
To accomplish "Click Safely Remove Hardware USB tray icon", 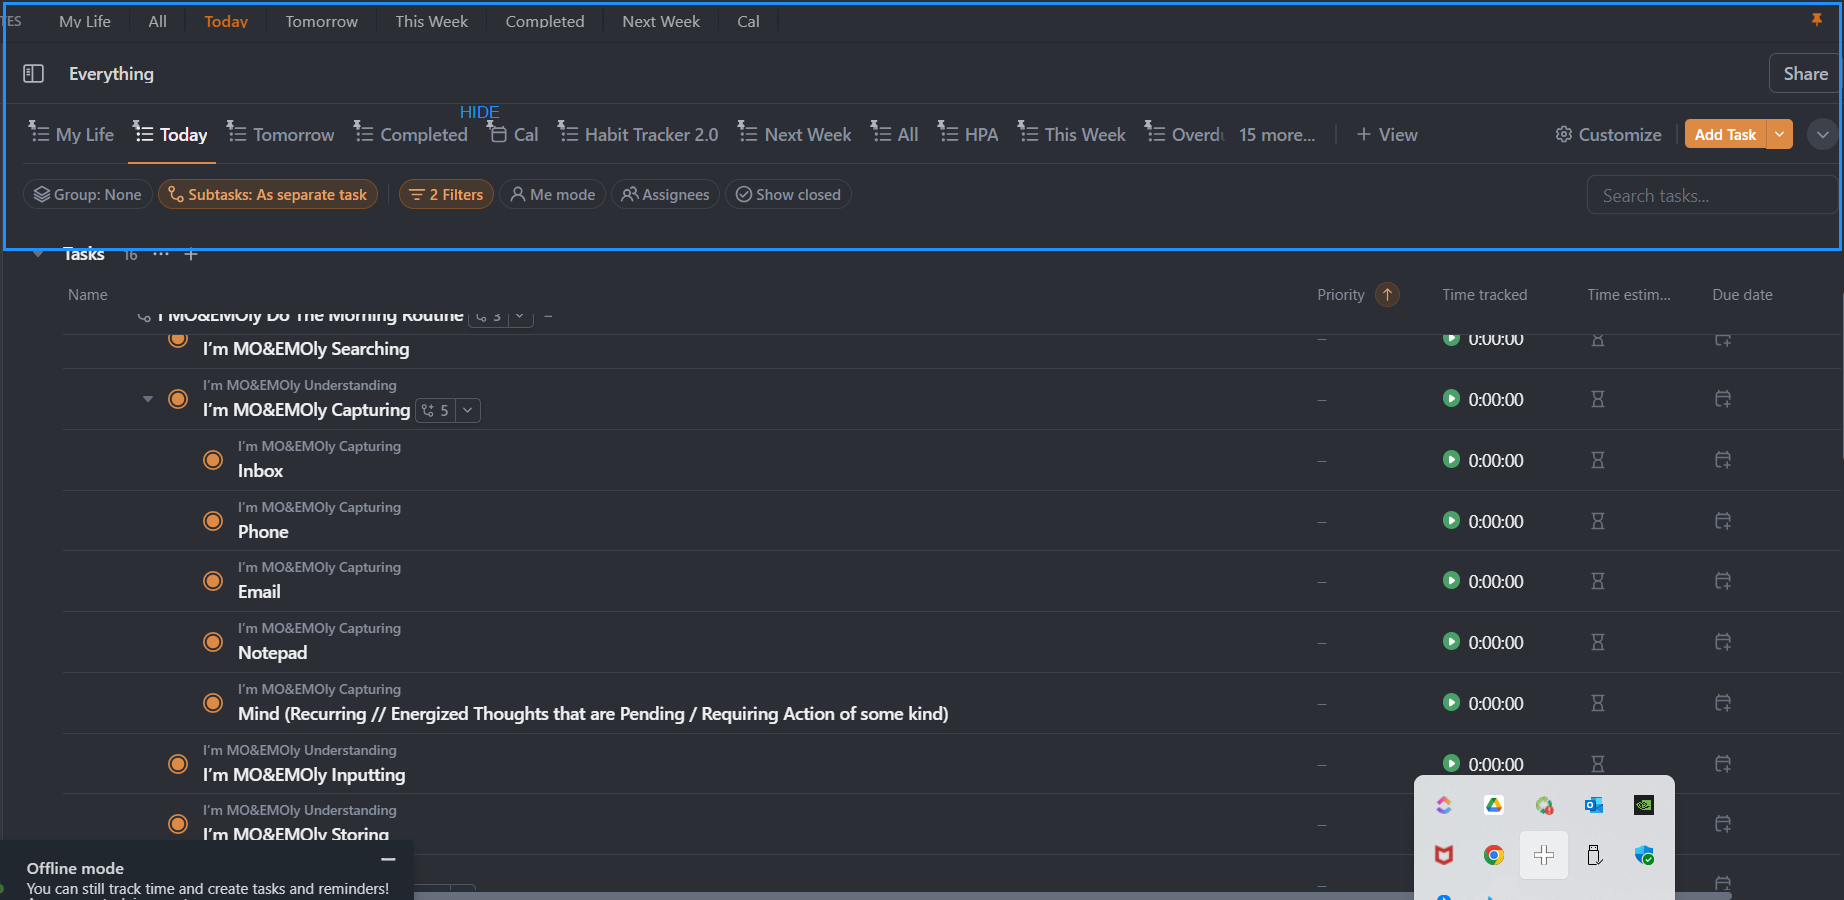I will click(1594, 855).
